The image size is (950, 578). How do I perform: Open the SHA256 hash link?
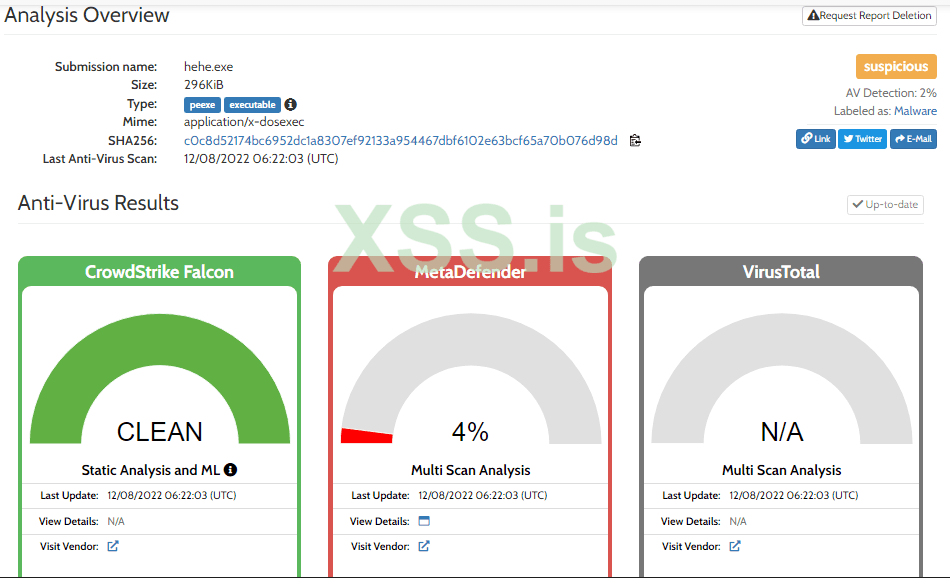(400, 141)
